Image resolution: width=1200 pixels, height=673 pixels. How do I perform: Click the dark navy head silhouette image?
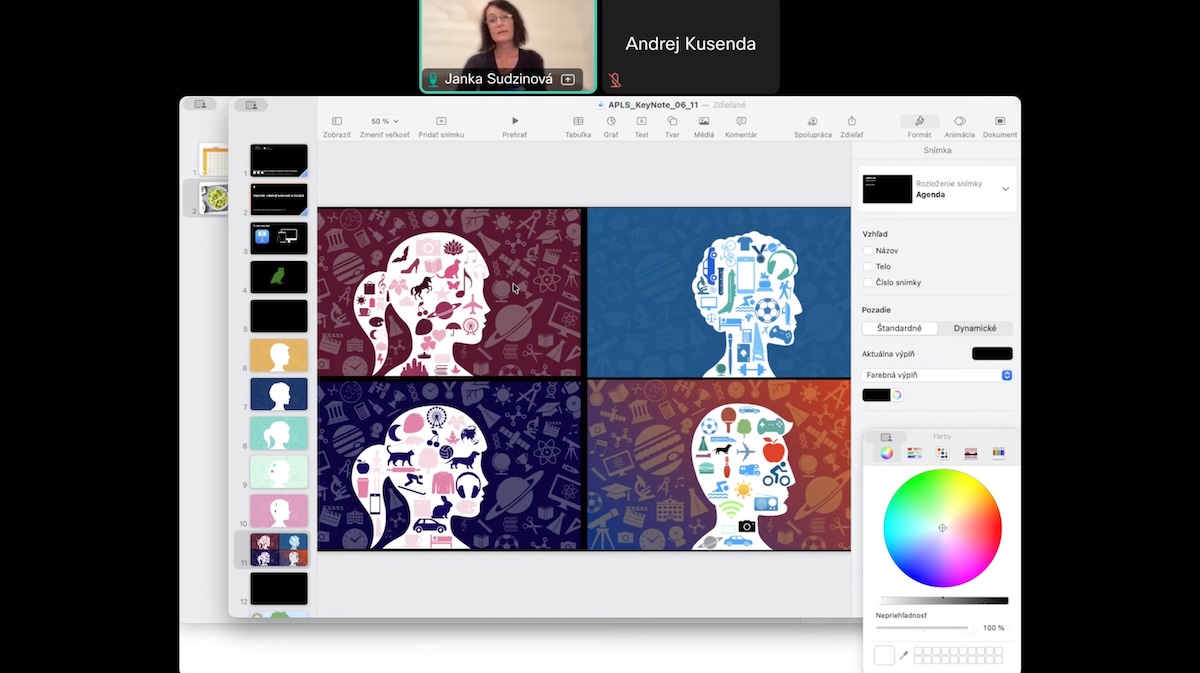tap(450, 465)
